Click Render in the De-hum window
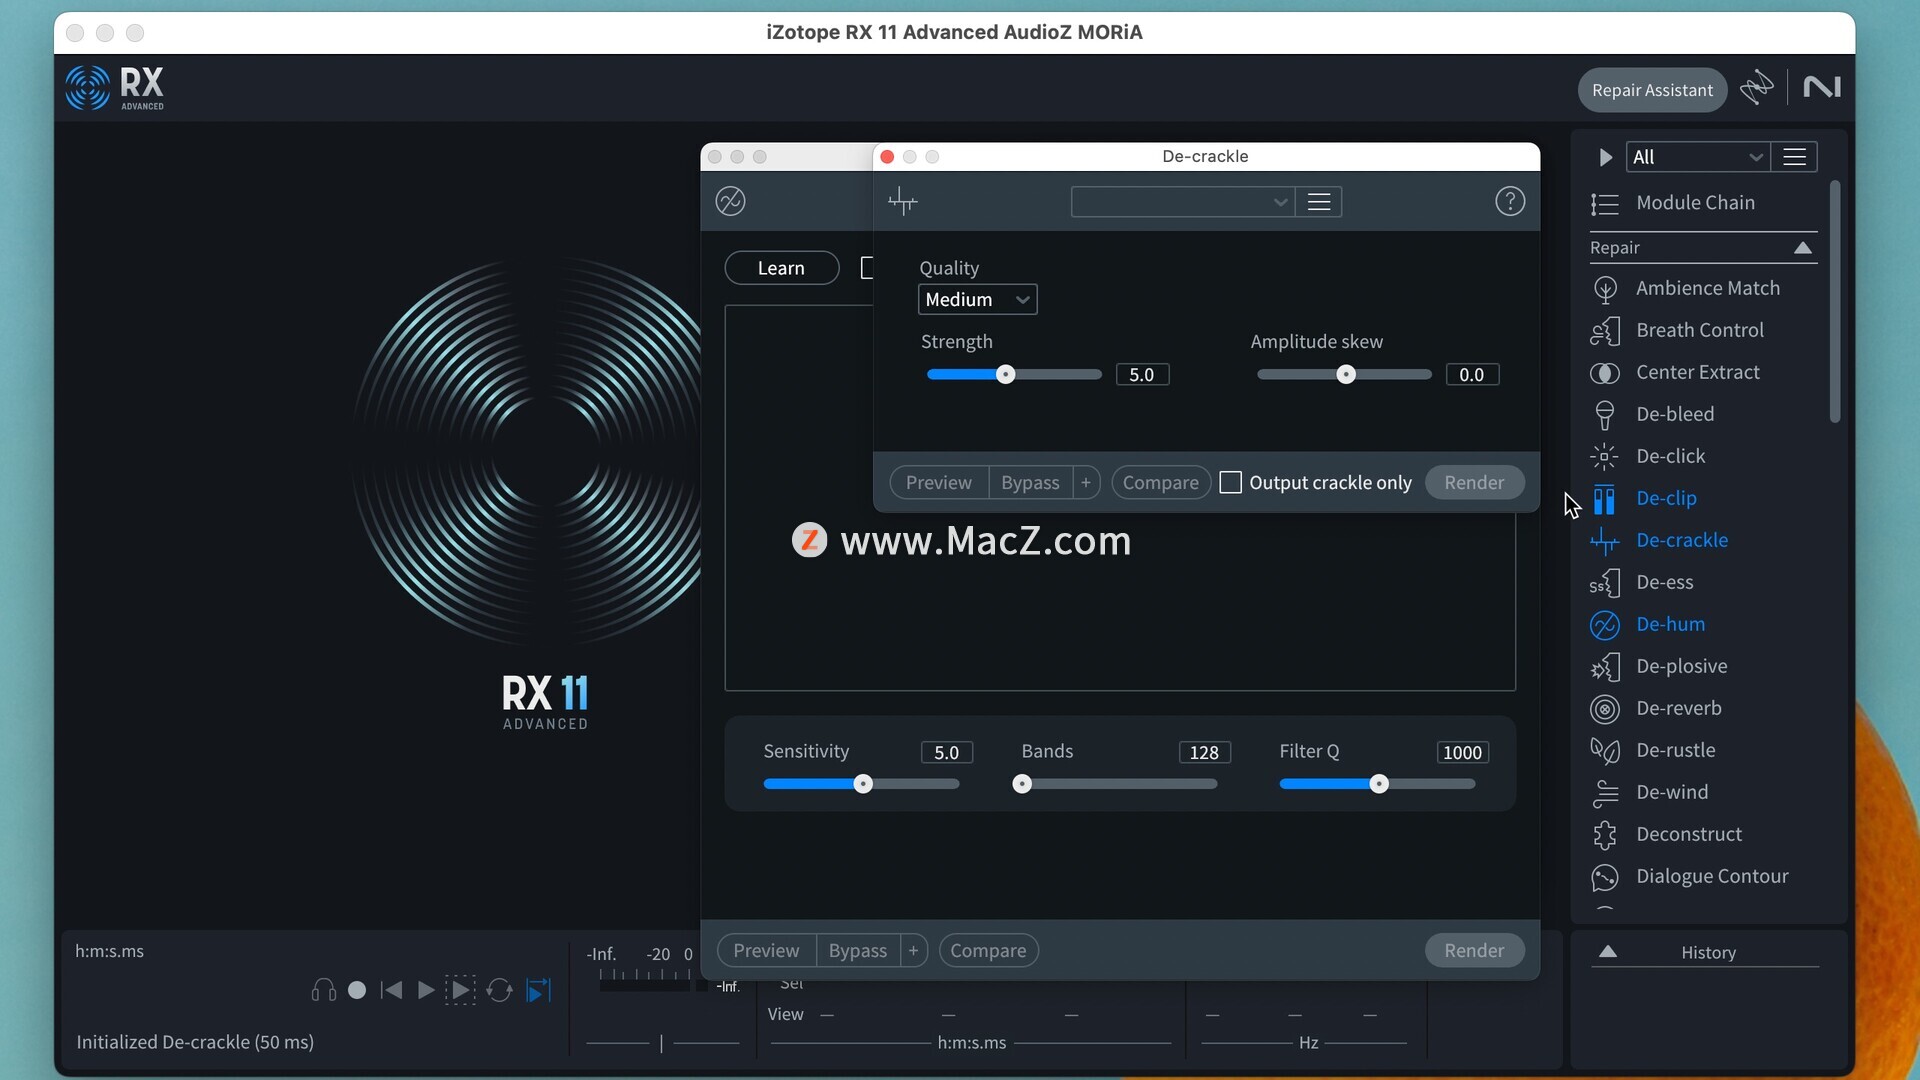1920x1080 pixels. (1474, 951)
